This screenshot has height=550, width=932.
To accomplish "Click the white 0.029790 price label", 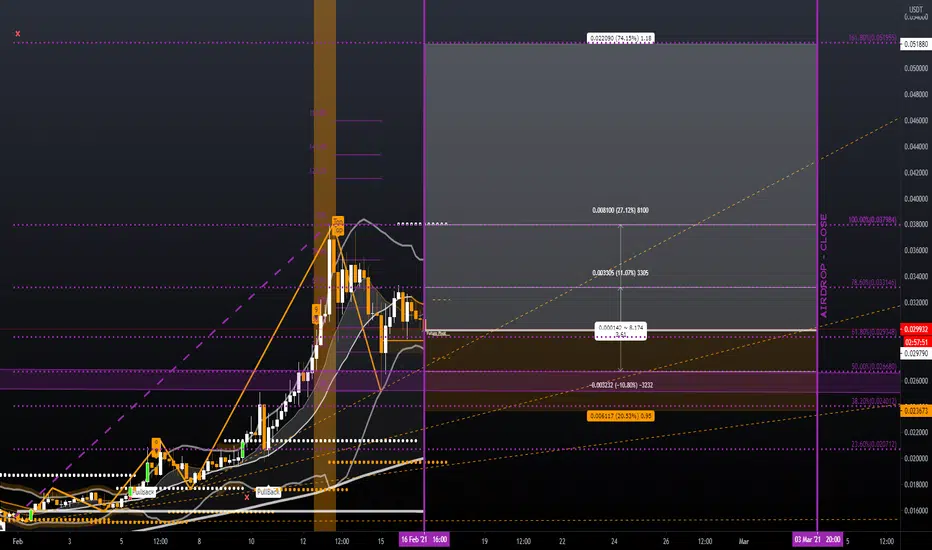I will 915,353.
